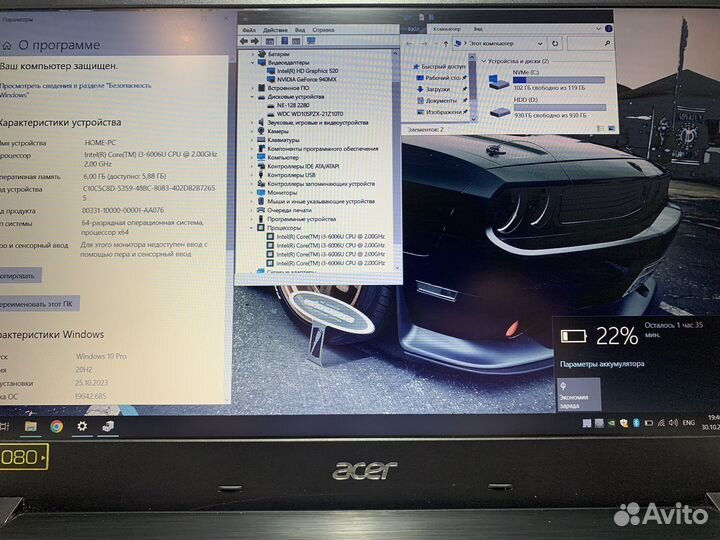The width and height of the screenshot is (720, 540).
Task: Go forward using Device Manager toolbar arrow
Action: [255, 41]
